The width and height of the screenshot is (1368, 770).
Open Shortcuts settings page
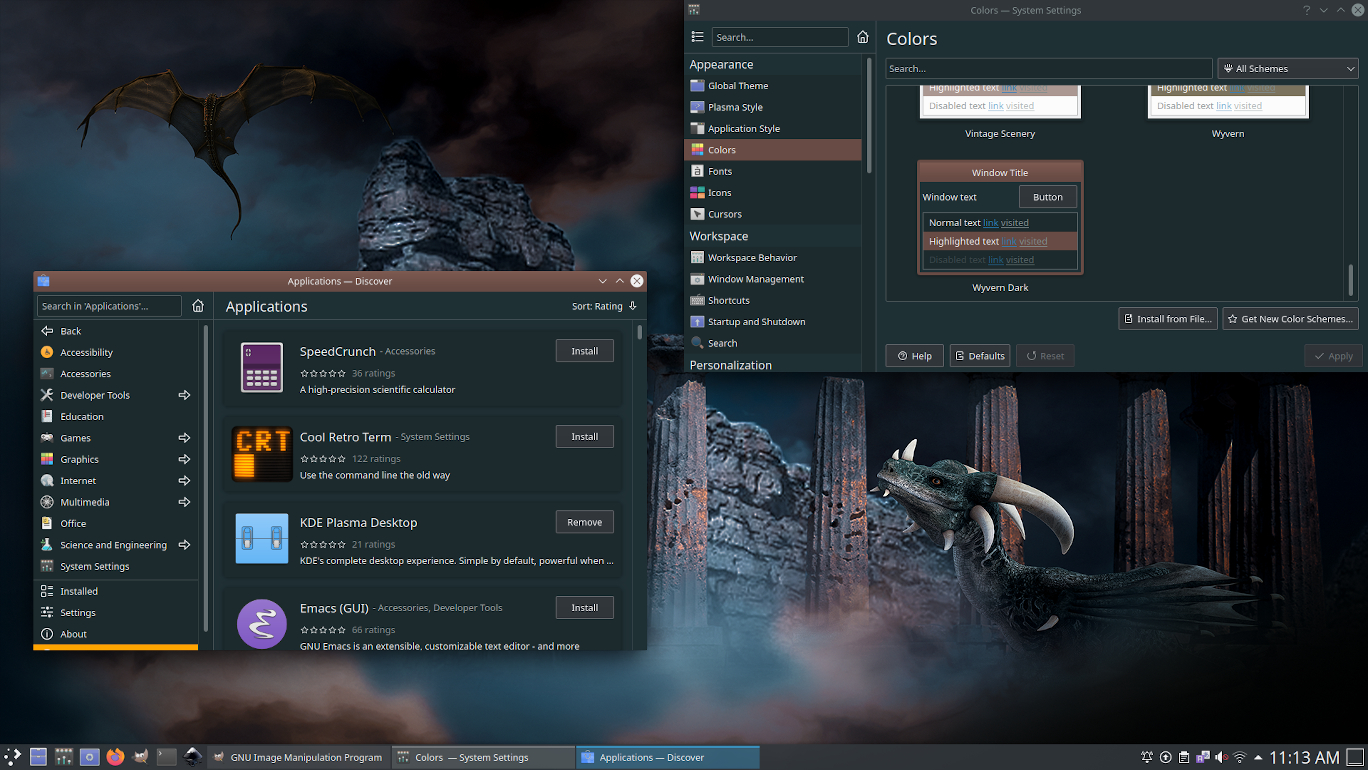[772, 301]
